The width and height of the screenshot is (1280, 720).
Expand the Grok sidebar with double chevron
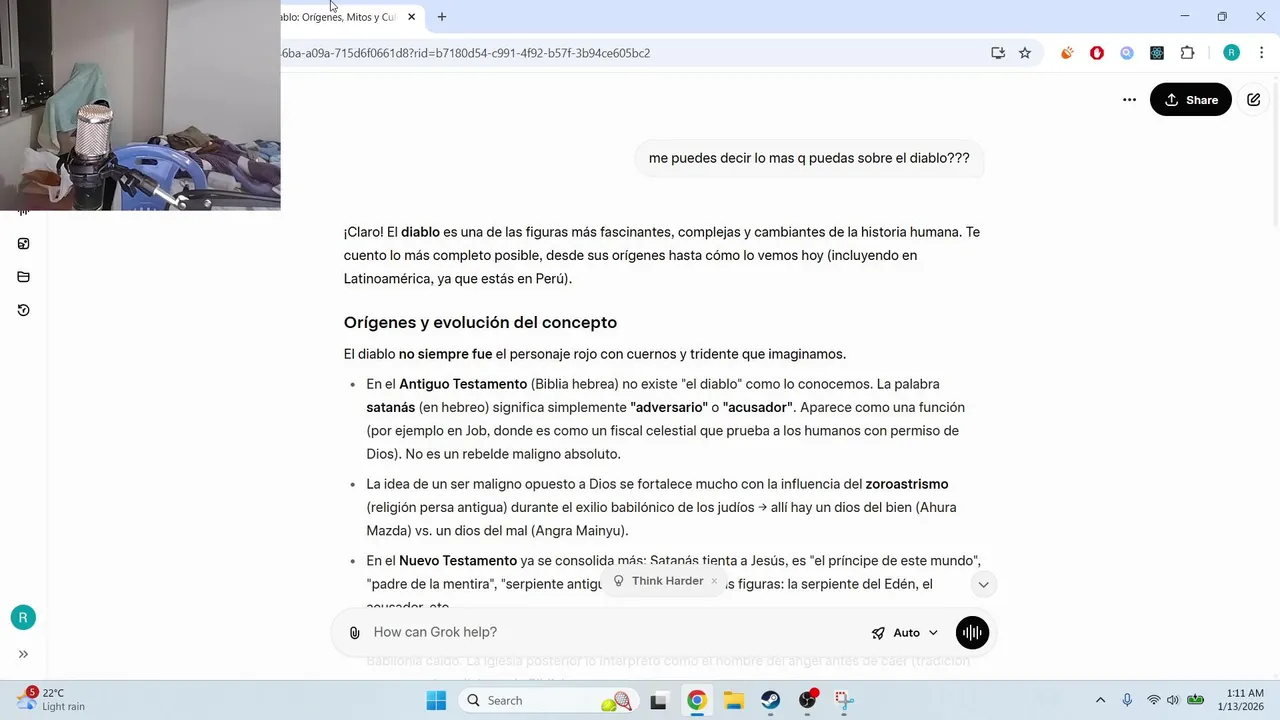pos(23,654)
